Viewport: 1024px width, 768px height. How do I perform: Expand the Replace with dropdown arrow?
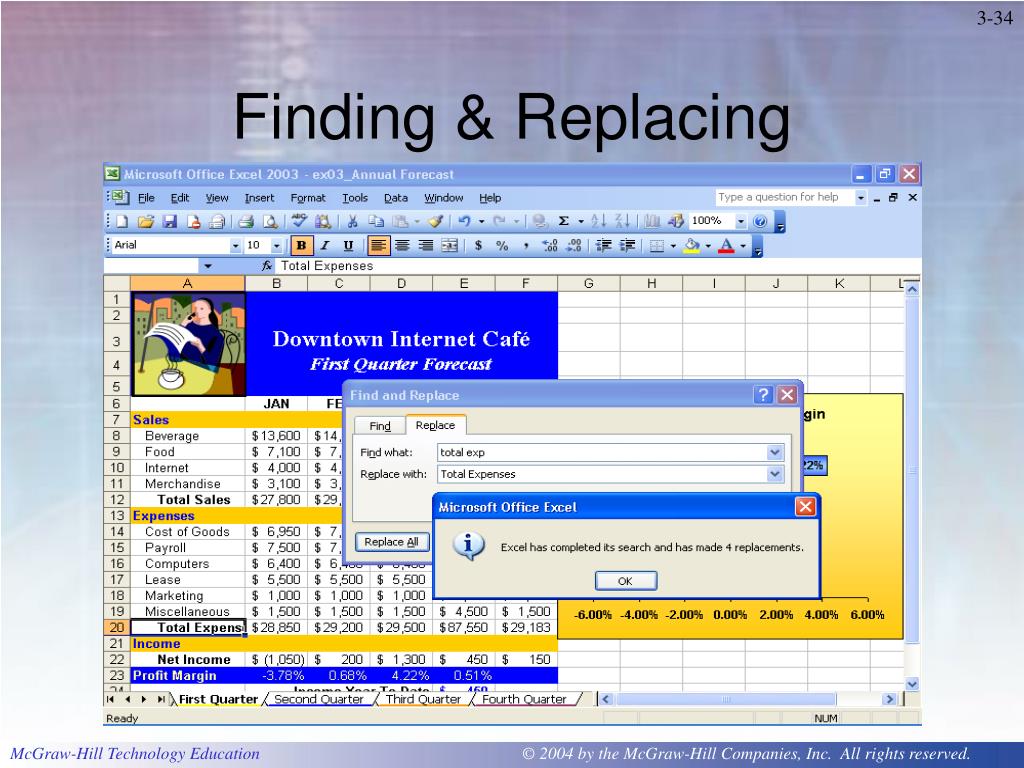pos(775,474)
